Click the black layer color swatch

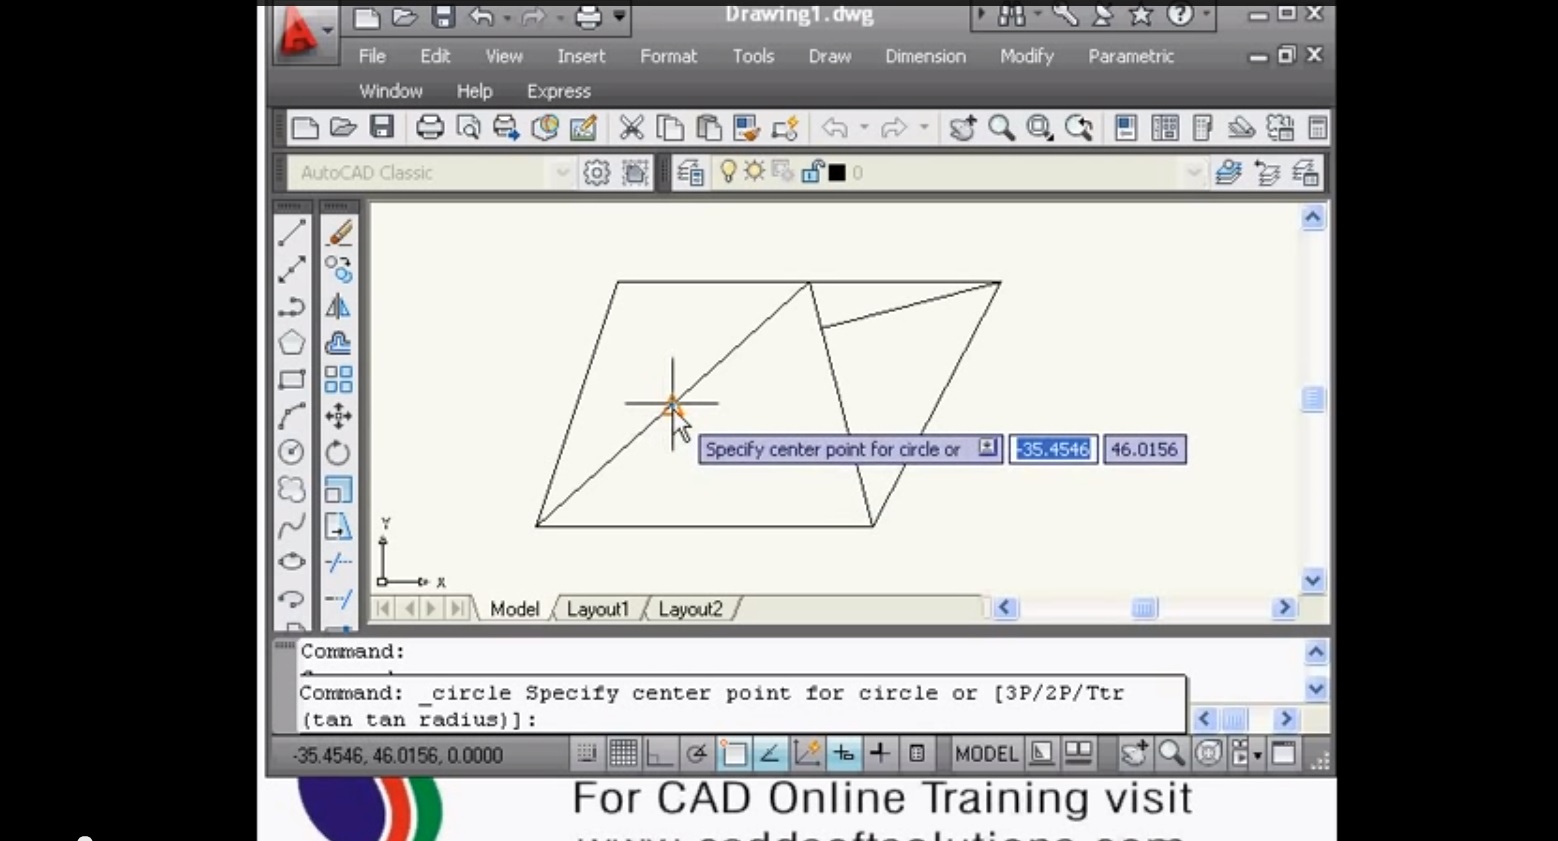837,173
